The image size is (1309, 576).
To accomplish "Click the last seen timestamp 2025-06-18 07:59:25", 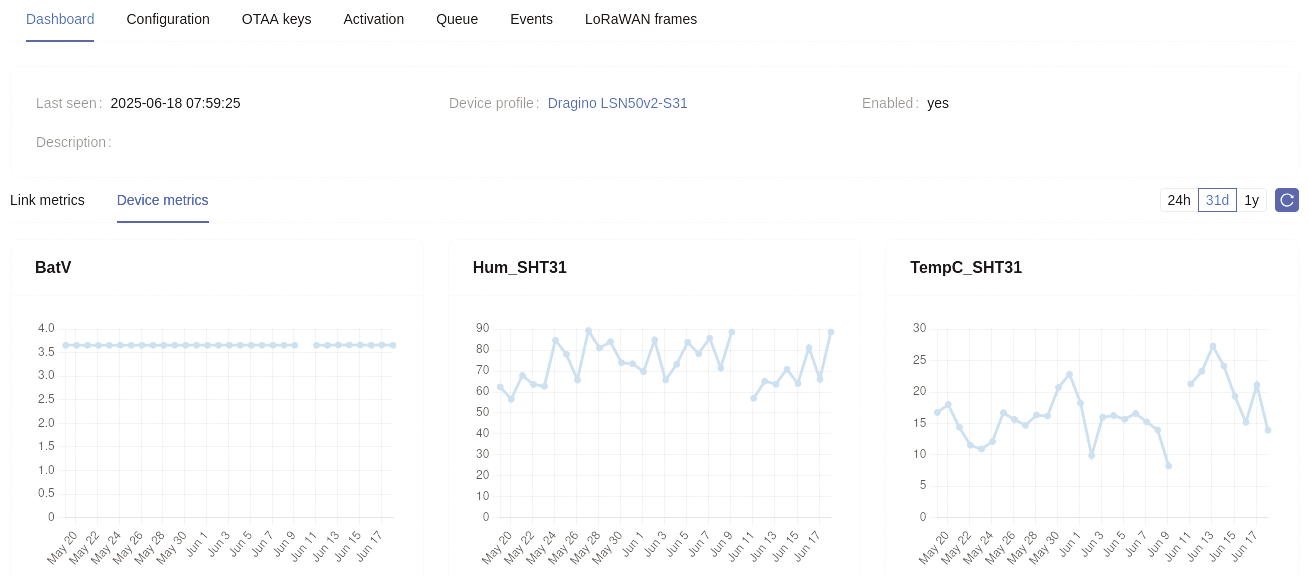I will coord(175,103).
